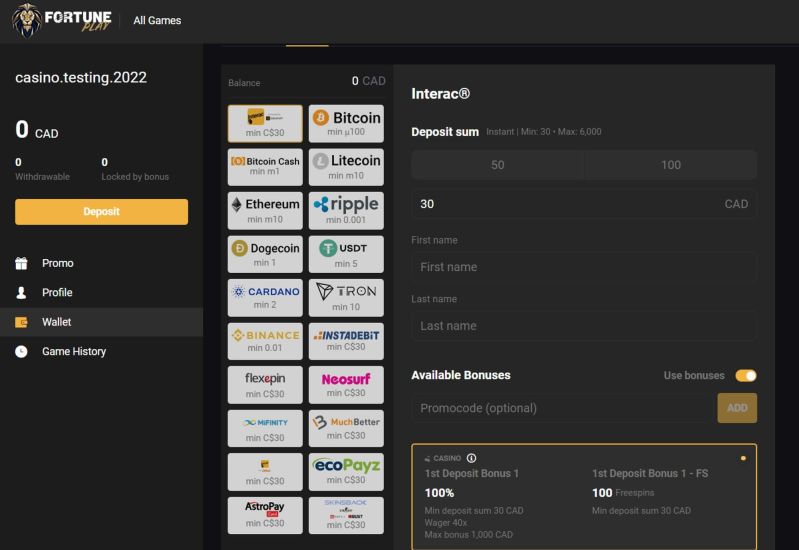
Task: Pick the Binance payment tile
Action: coord(265,342)
